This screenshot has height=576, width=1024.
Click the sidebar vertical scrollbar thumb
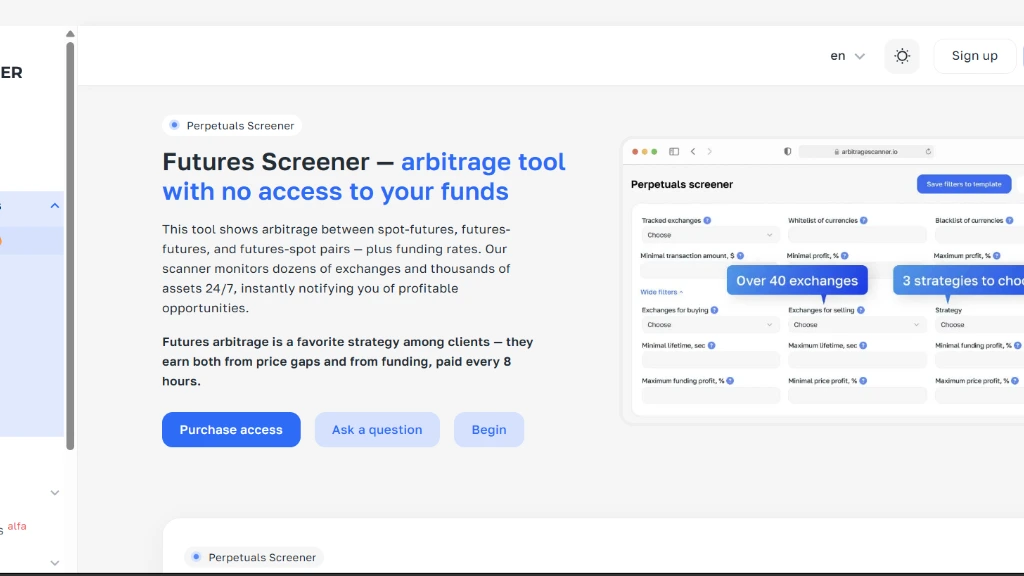70,246
